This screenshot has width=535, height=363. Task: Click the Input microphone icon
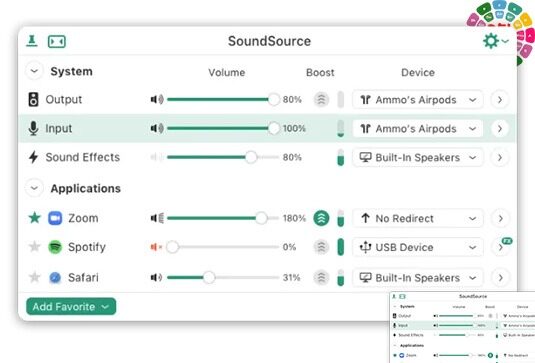[x=33, y=128]
